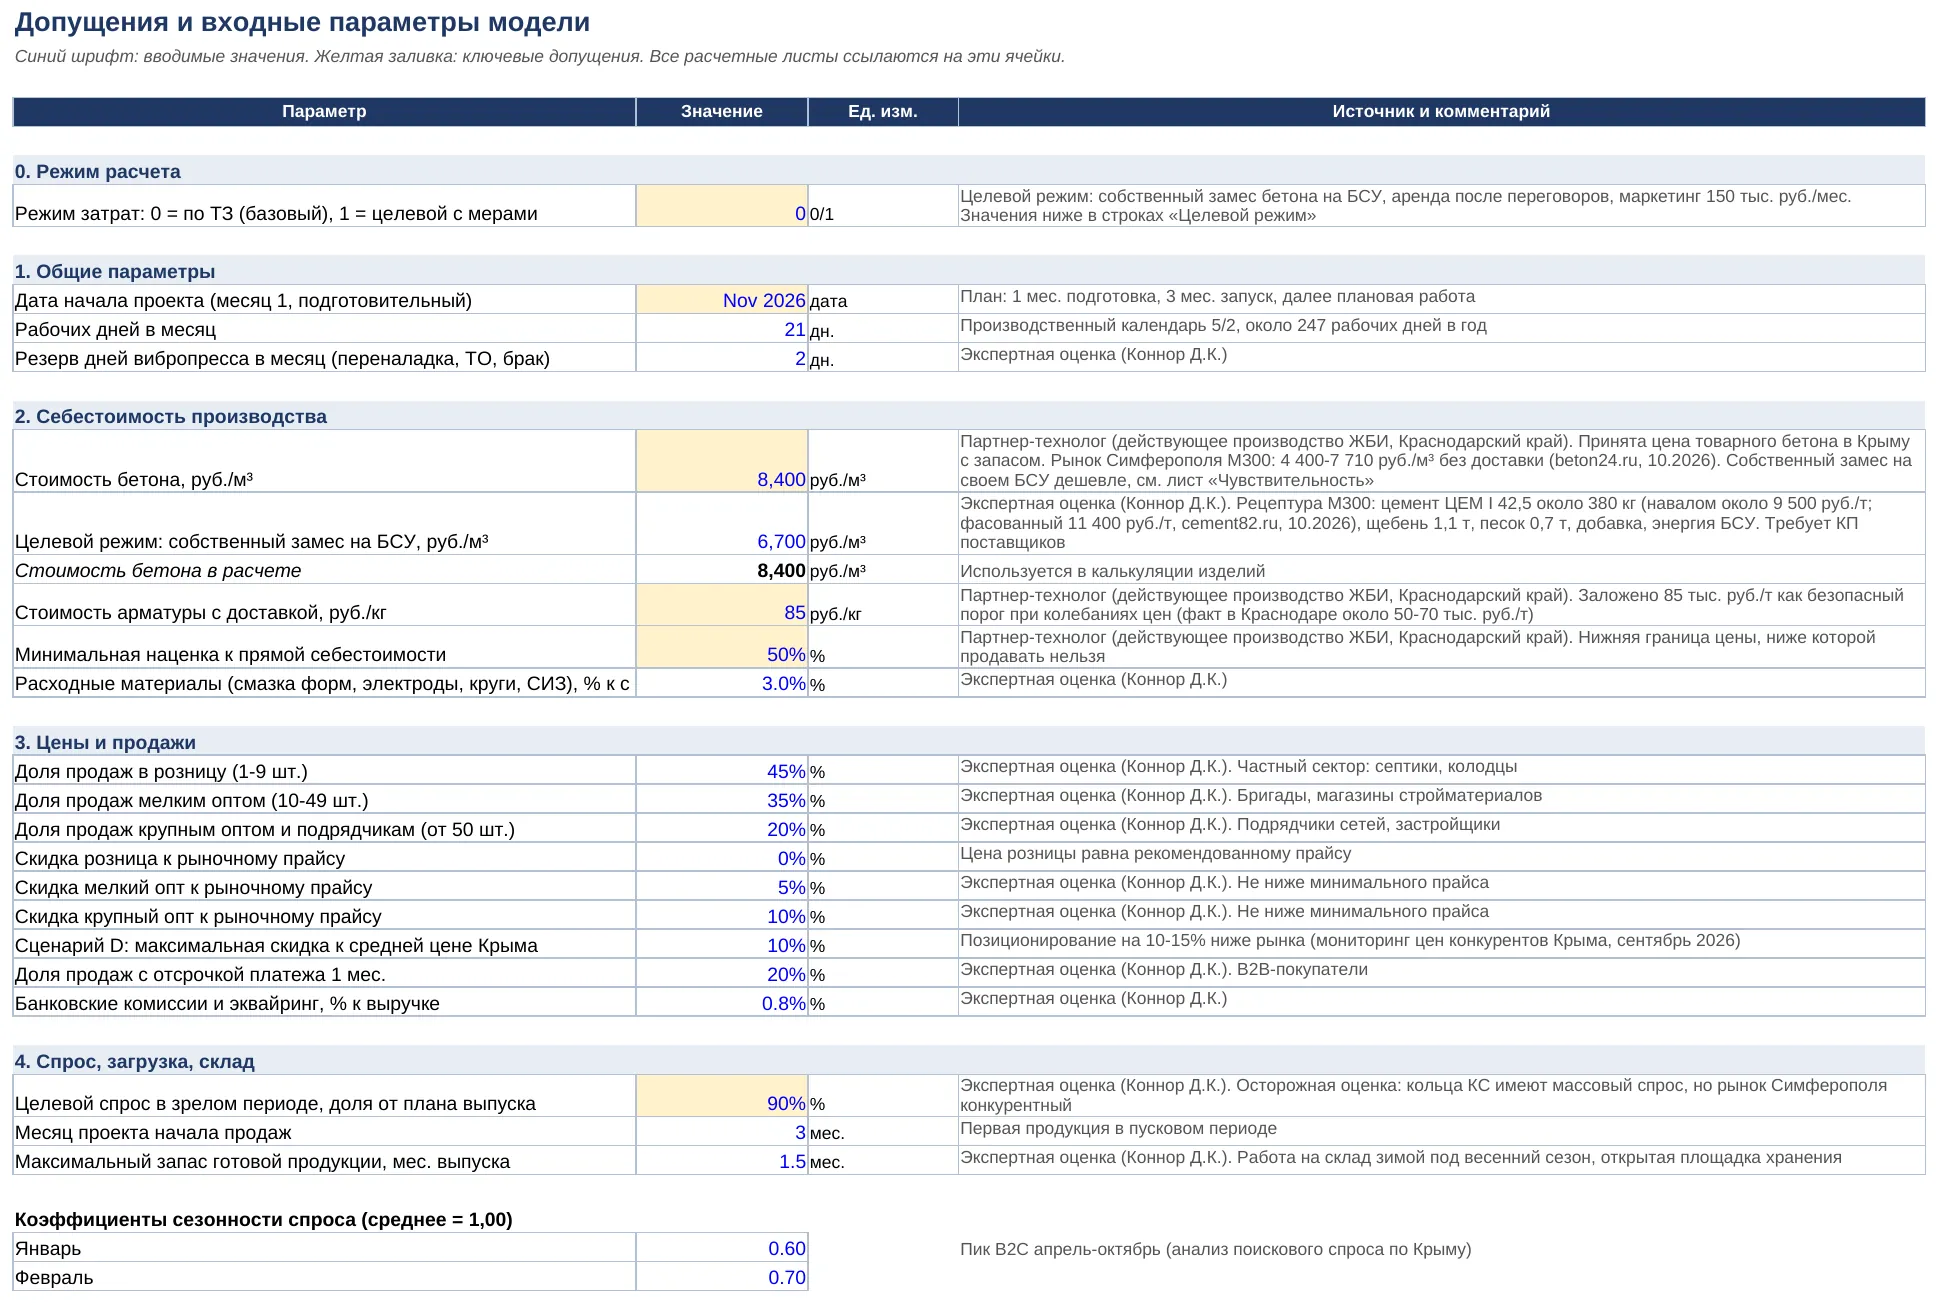Click the target mode concrete value 6,700

point(721,523)
